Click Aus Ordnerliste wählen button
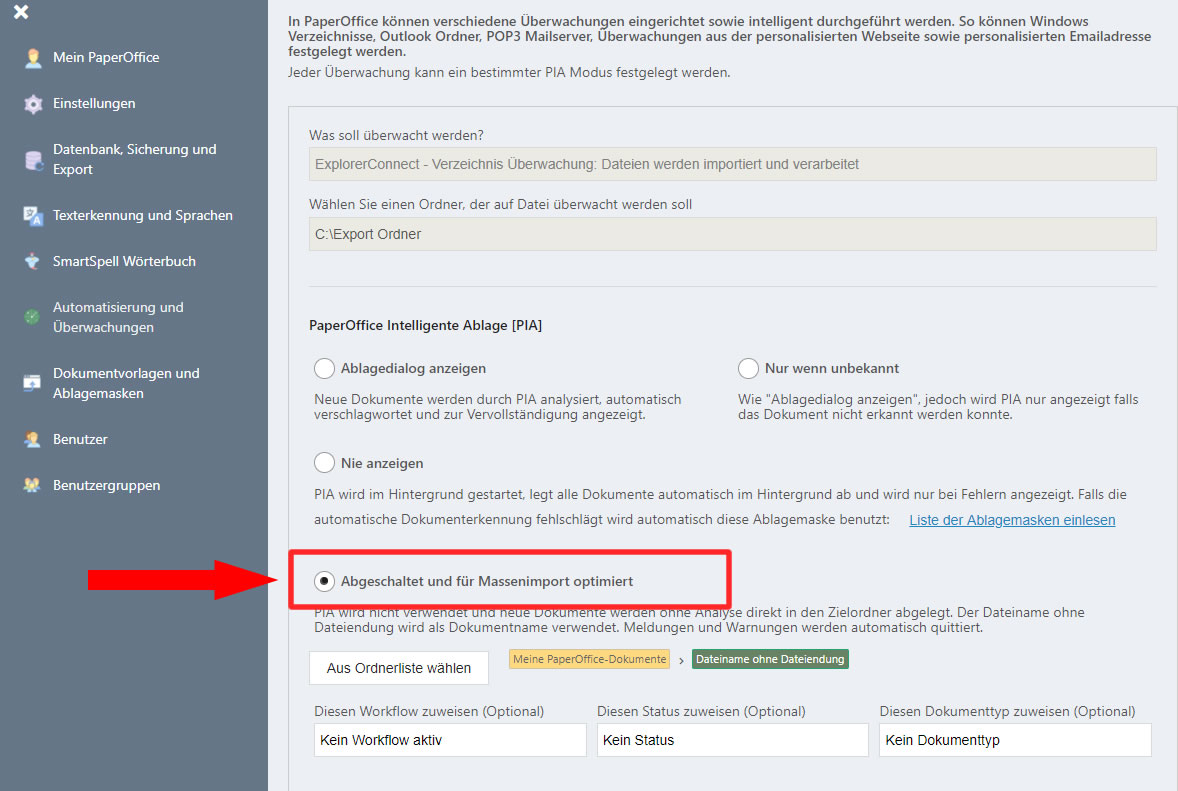The height and width of the screenshot is (791, 1178). pos(399,668)
